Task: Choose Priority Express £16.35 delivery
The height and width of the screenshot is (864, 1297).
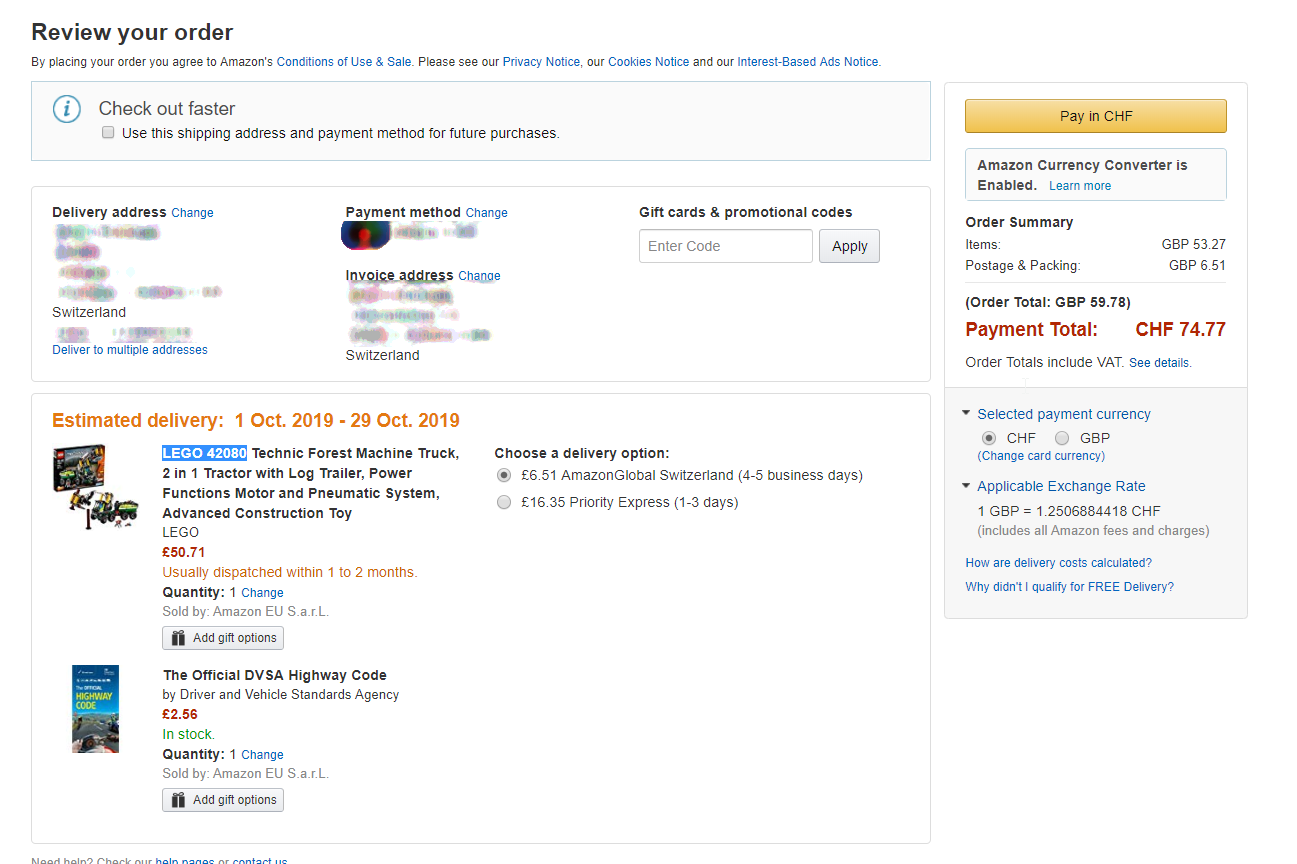Action: point(504,502)
